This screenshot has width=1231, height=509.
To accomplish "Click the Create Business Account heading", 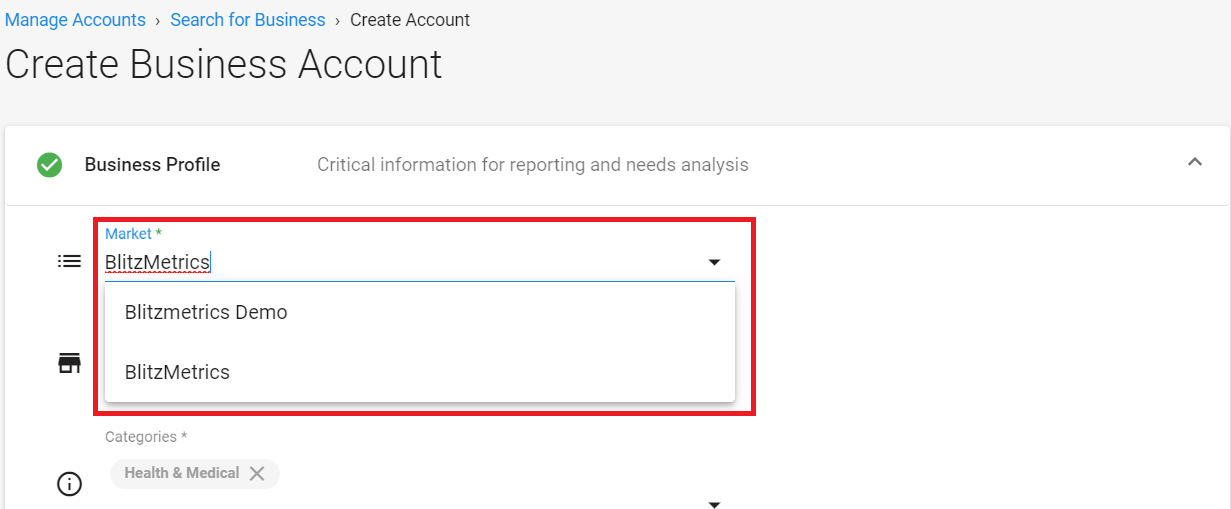I will (x=224, y=64).
